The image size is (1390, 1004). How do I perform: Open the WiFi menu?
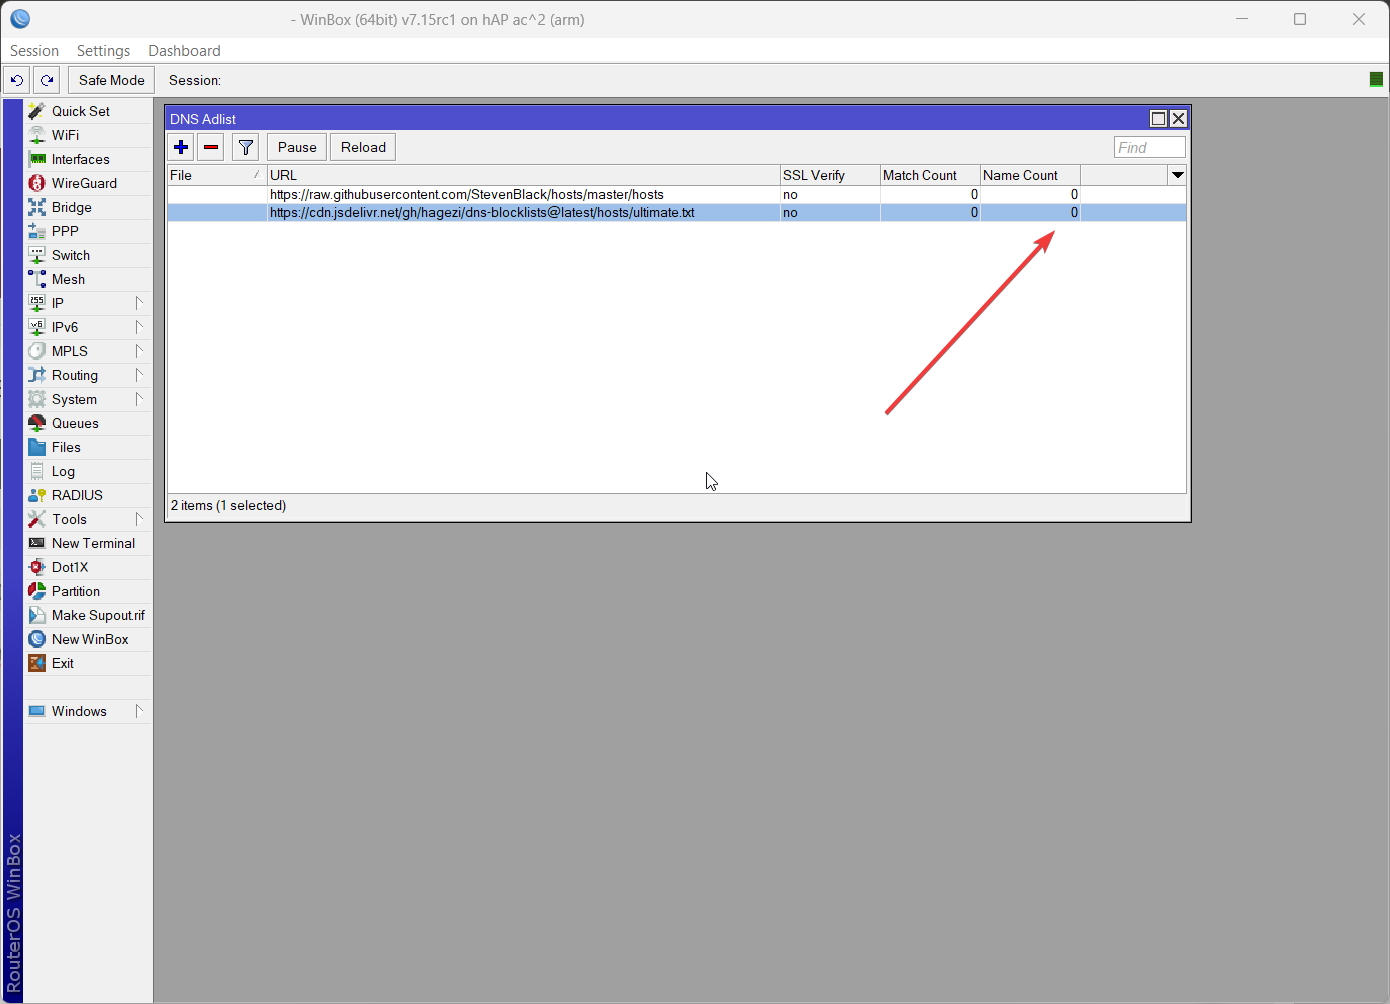pos(88,135)
